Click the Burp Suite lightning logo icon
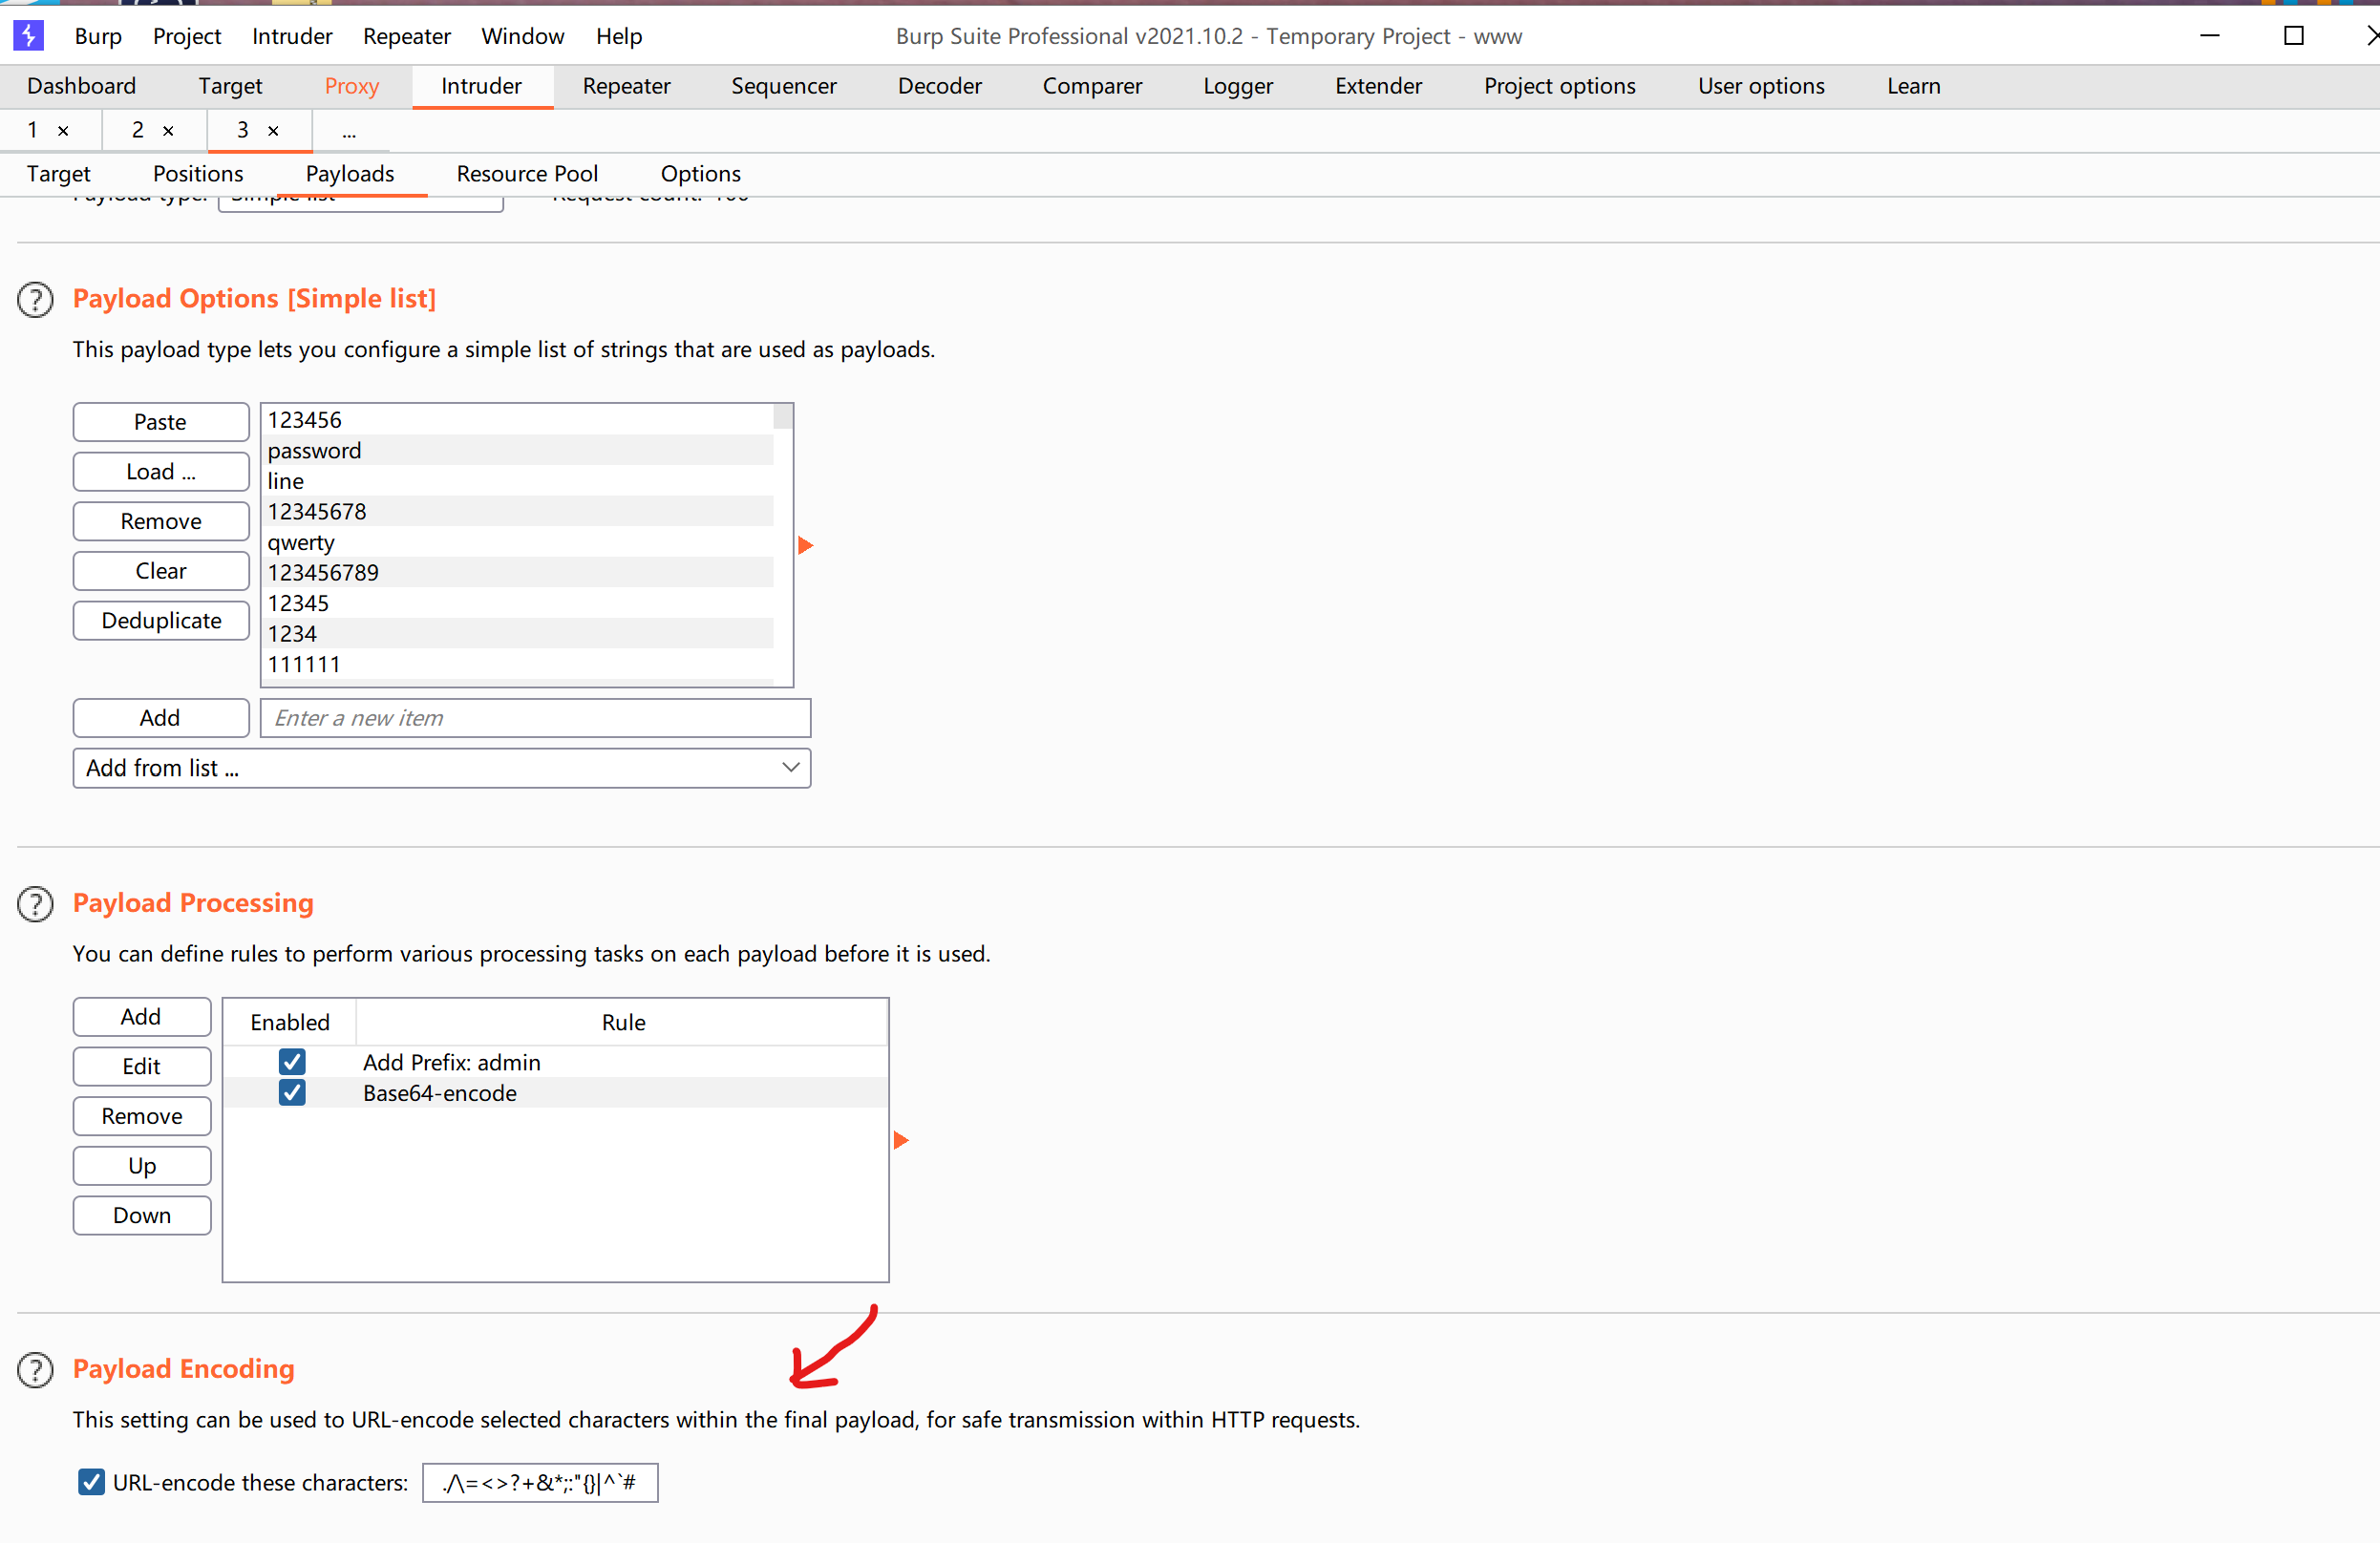 (x=28, y=35)
